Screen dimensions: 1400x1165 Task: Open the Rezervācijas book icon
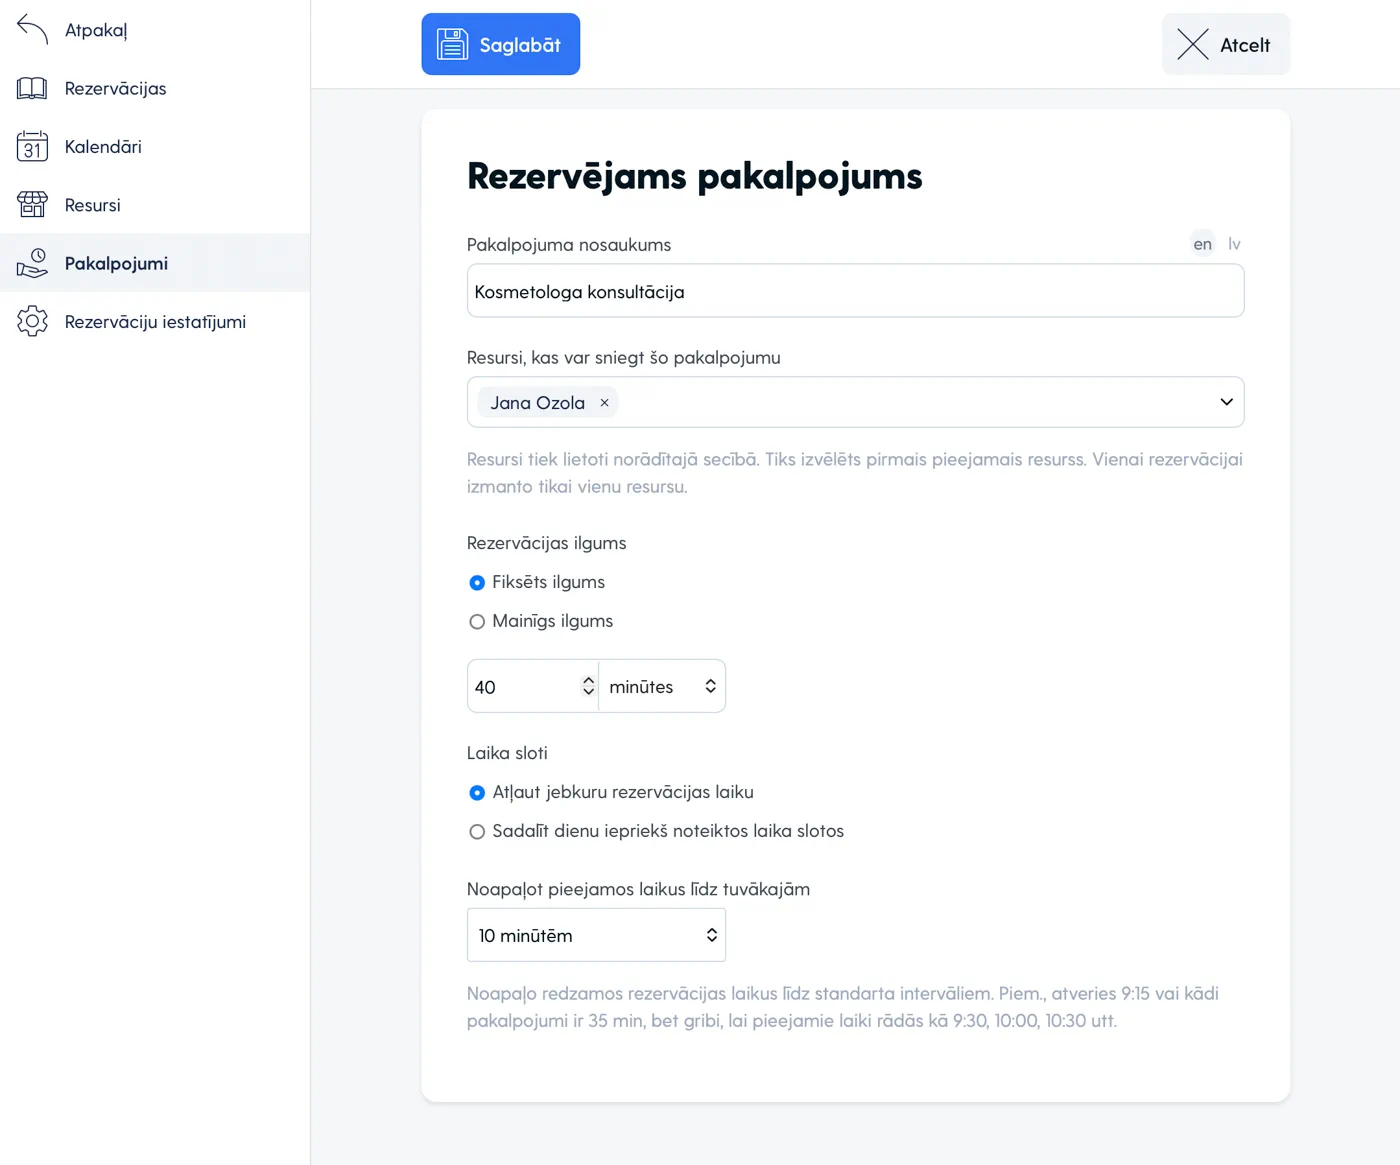tap(32, 88)
